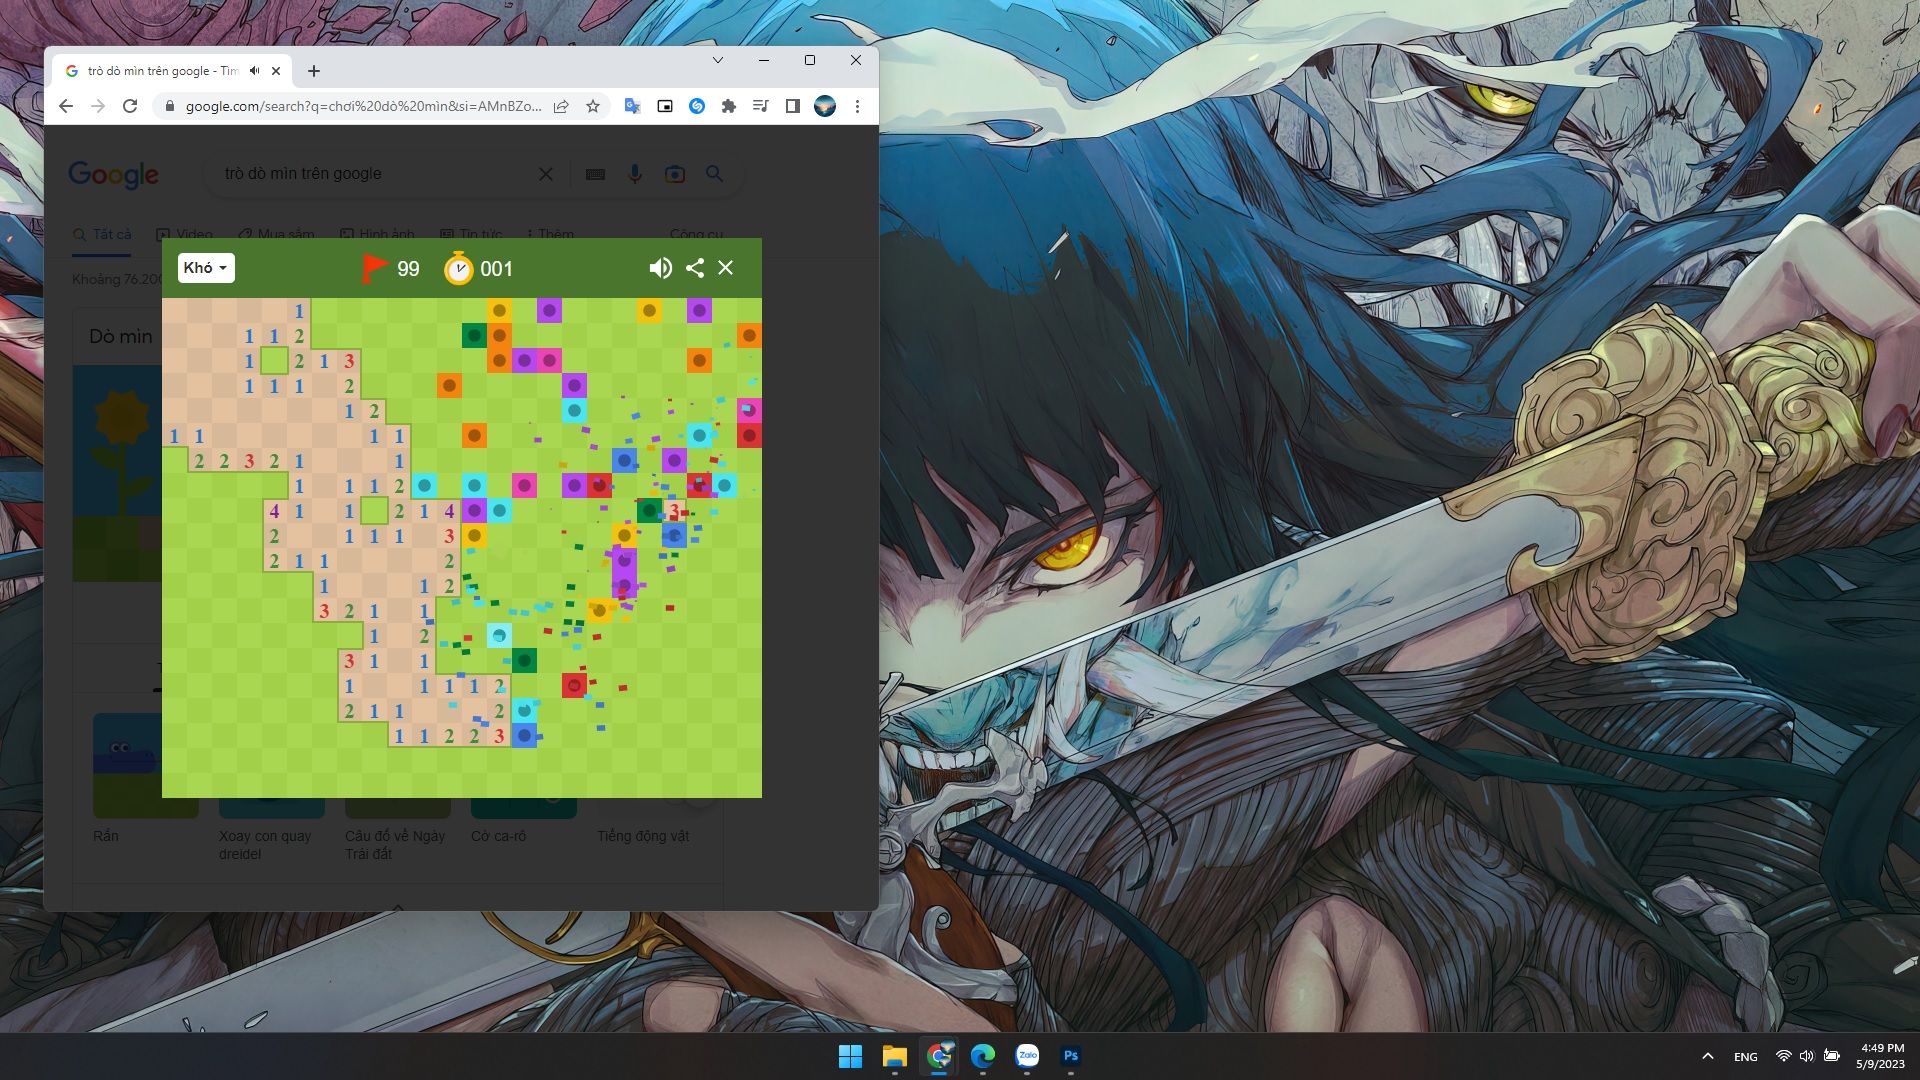Image resolution: width=1920 pixels, height=1080 pixels.
Task: Mute the minesweeper game sound
Action: [660, 268]
